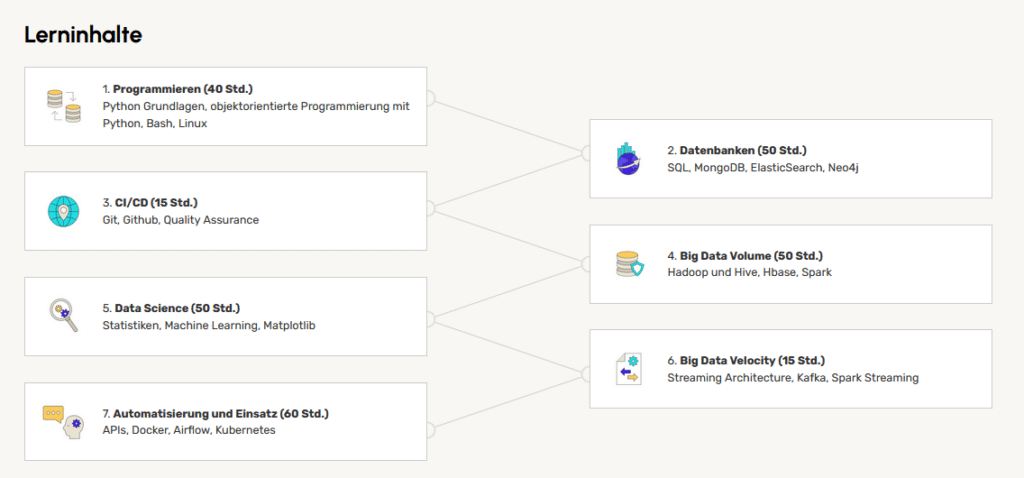Click the text 'Python, Bash, Linux'
This screenshot has height=478, width=1024.
point(155,123)
